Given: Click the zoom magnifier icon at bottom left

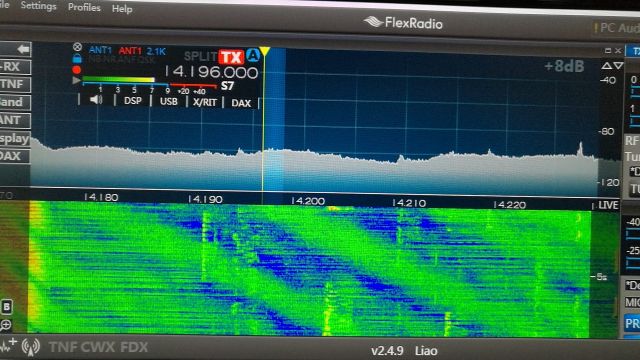Looking at the screenshot, I should (x=6, y=325).
